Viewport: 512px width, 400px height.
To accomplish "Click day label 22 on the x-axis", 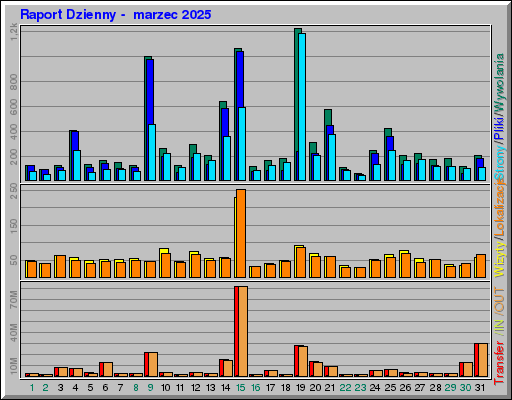I will pos(345,388).
